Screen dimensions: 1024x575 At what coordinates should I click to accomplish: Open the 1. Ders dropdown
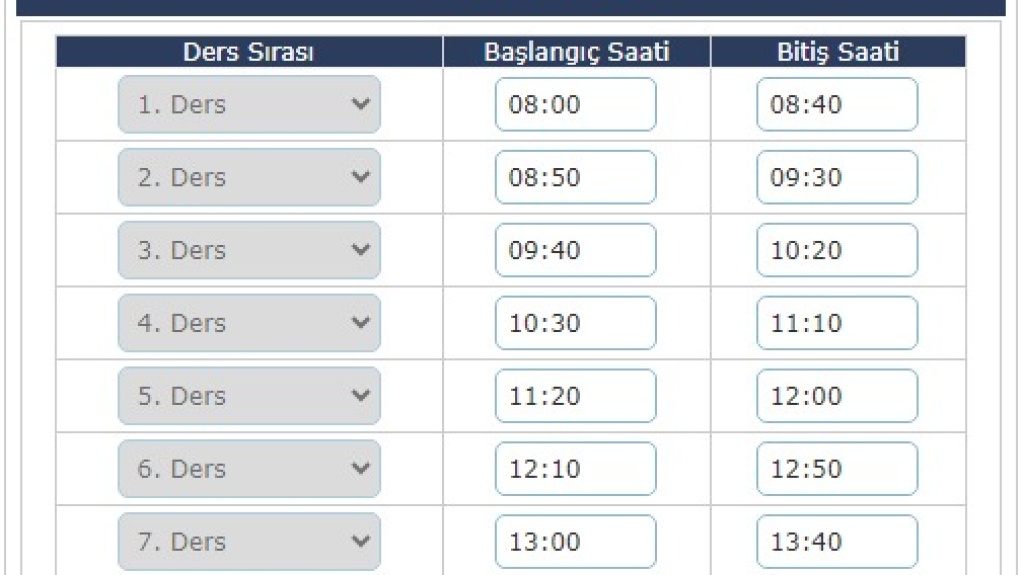pyautogui.click(x=249, y=105)
